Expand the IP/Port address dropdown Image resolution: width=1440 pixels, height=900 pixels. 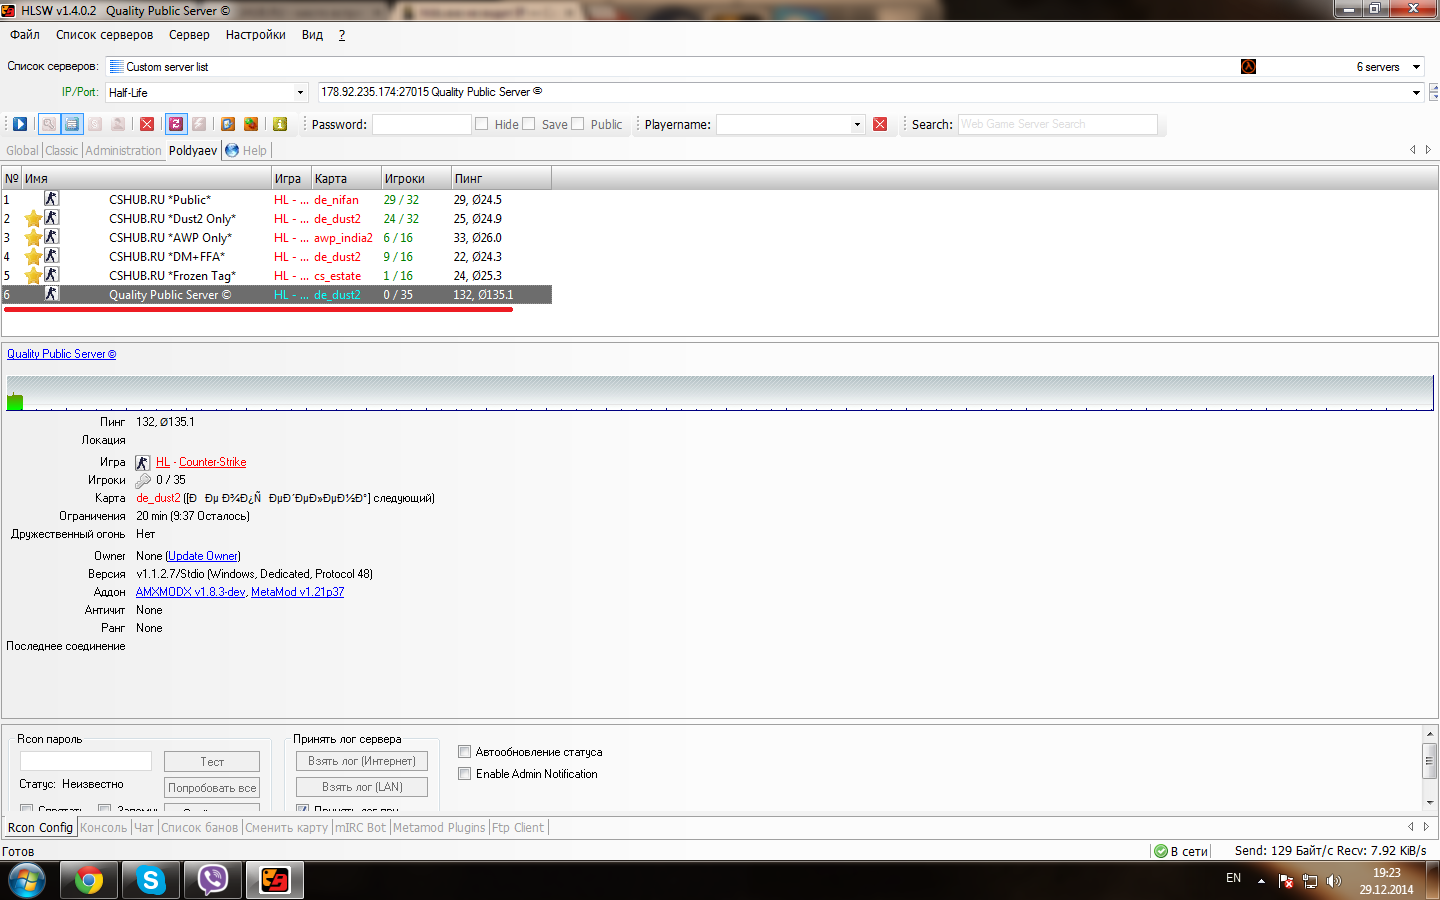1416,93
